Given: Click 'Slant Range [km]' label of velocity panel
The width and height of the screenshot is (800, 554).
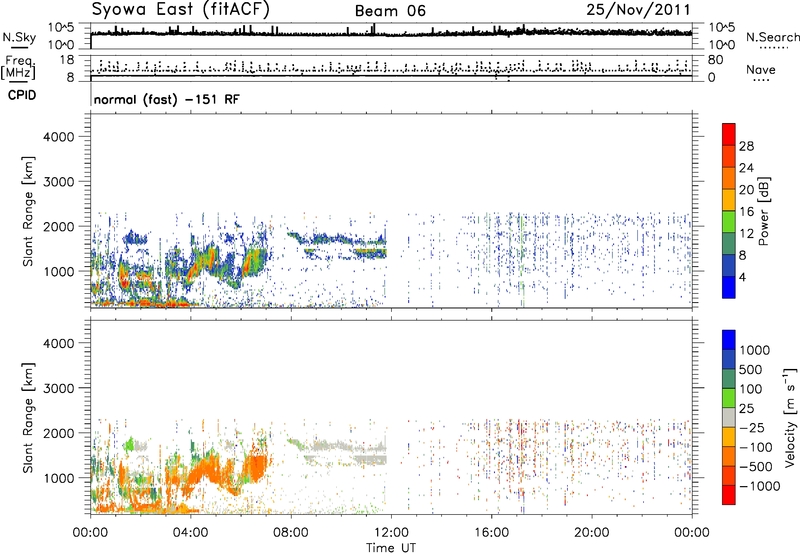Looking at the screenshot, I should point(28,417).
